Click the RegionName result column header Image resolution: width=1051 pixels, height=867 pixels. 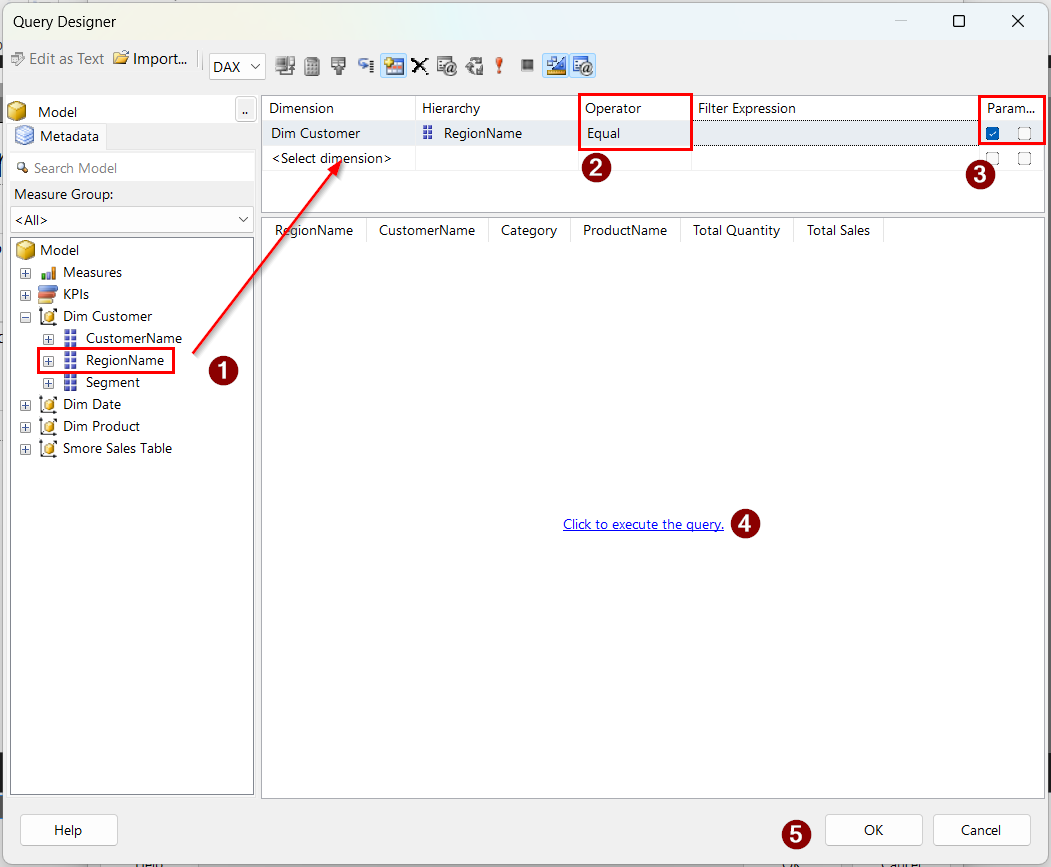pyautogui.click(x=314, y=231)
